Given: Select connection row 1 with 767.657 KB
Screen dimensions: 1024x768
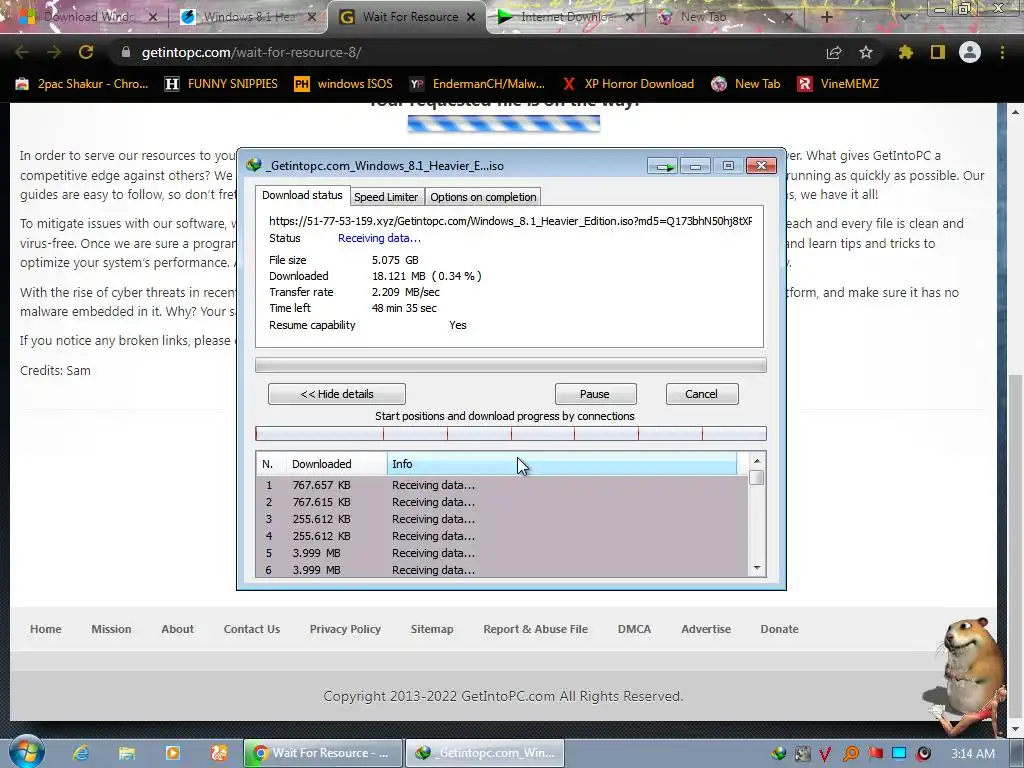Looking at the screenshot, I should pos(502,485).
